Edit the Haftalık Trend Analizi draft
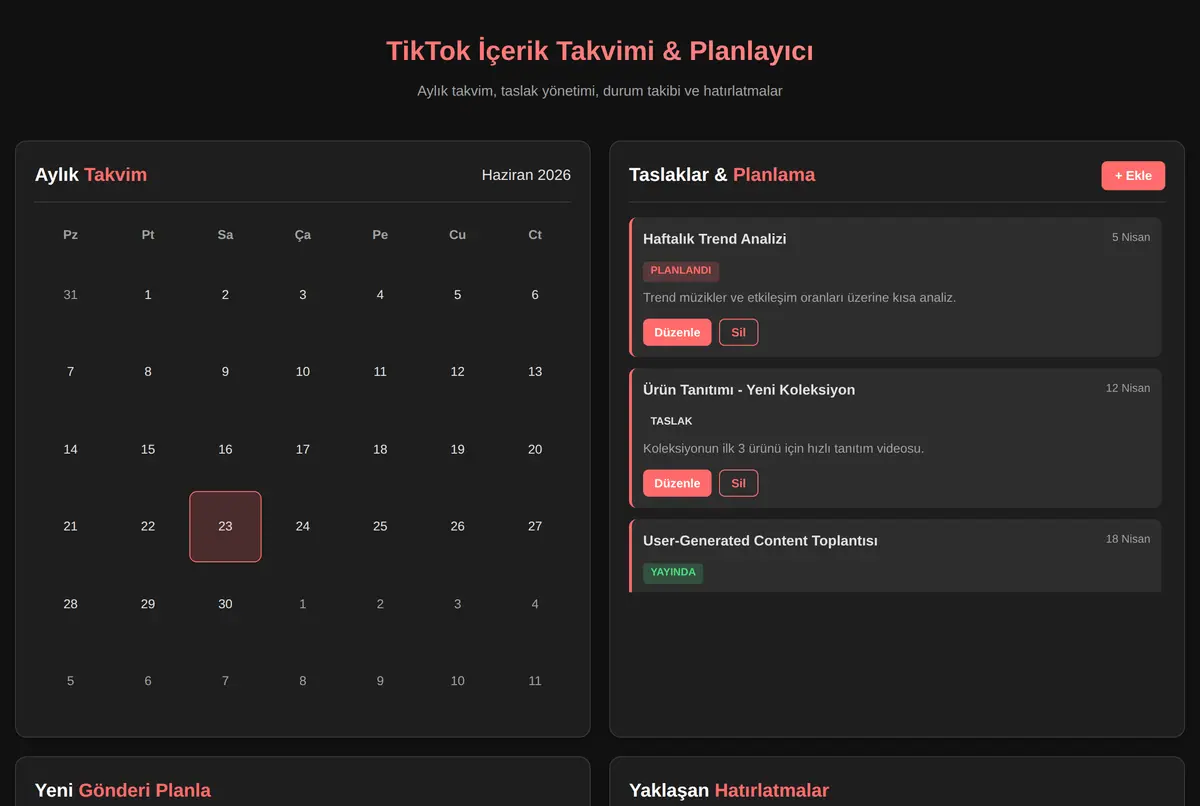 pos(677,332)
